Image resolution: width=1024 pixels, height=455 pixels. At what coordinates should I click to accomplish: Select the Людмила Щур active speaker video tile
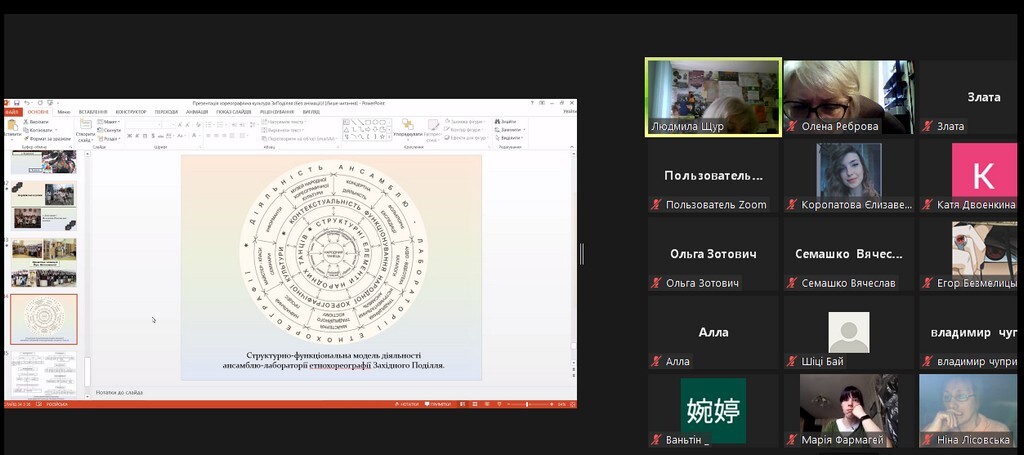[x=713, y=97]
